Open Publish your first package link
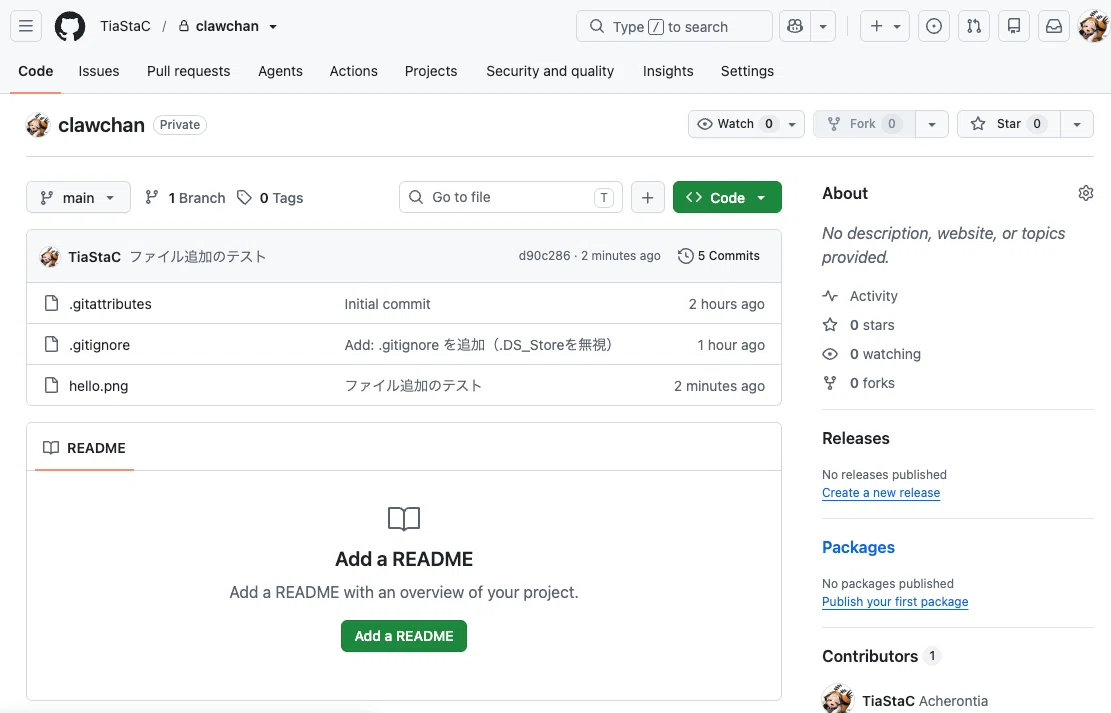The image size is (1111, 713). point(895,602)
